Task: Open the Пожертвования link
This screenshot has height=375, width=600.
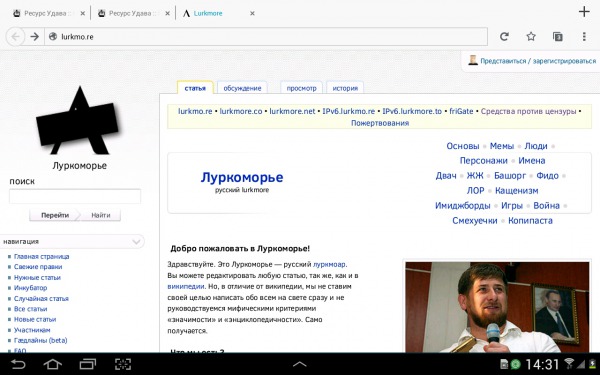Action: [380, 123]
